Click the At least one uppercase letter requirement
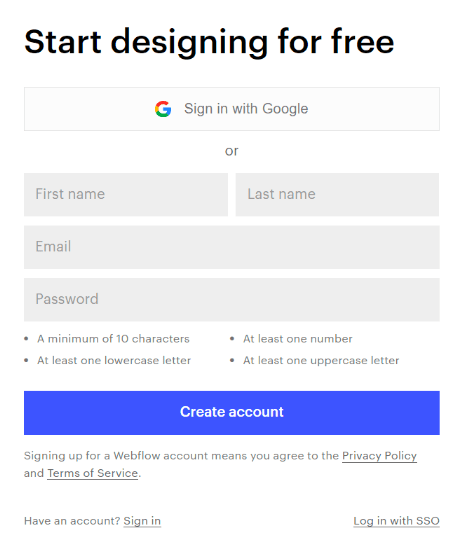This screenshot has height=545, width=471. [x=321, y=360]
